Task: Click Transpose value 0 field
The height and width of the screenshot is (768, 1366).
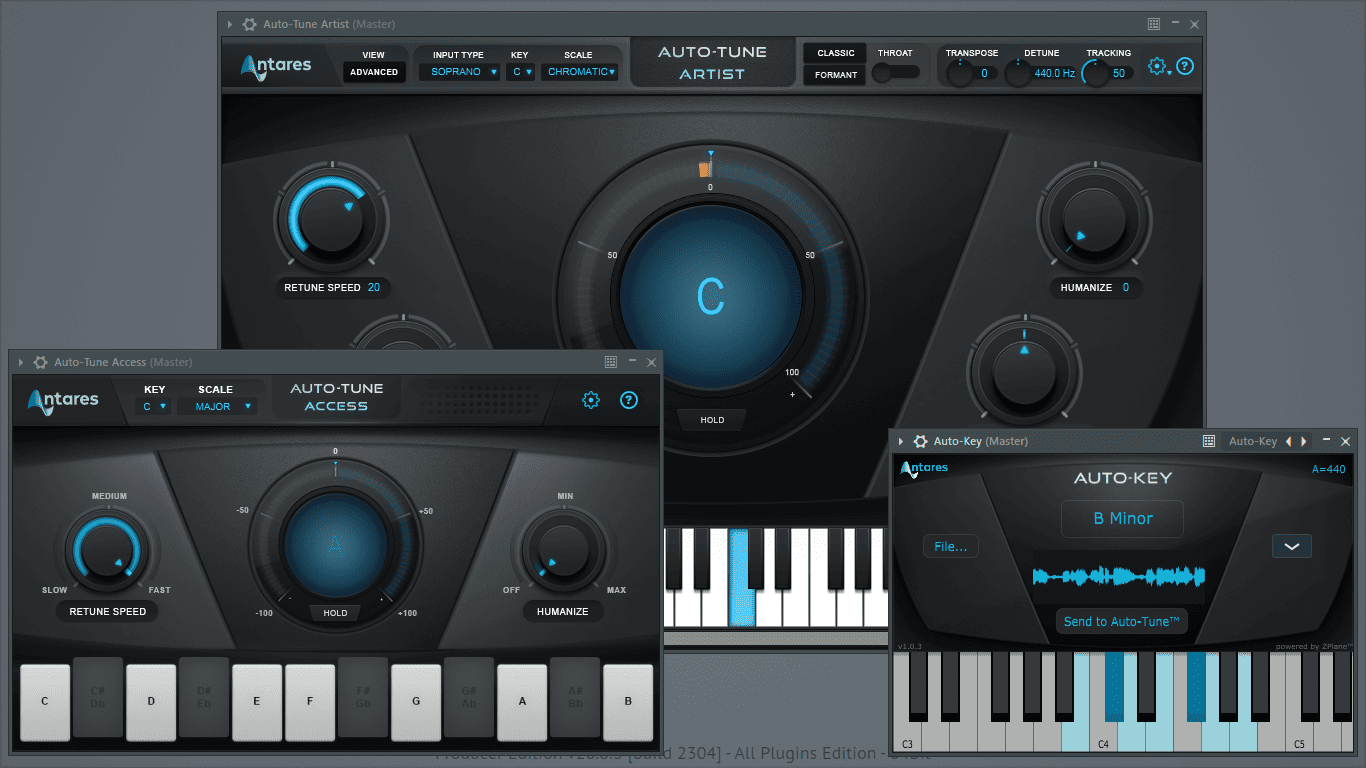Action: 984,73
